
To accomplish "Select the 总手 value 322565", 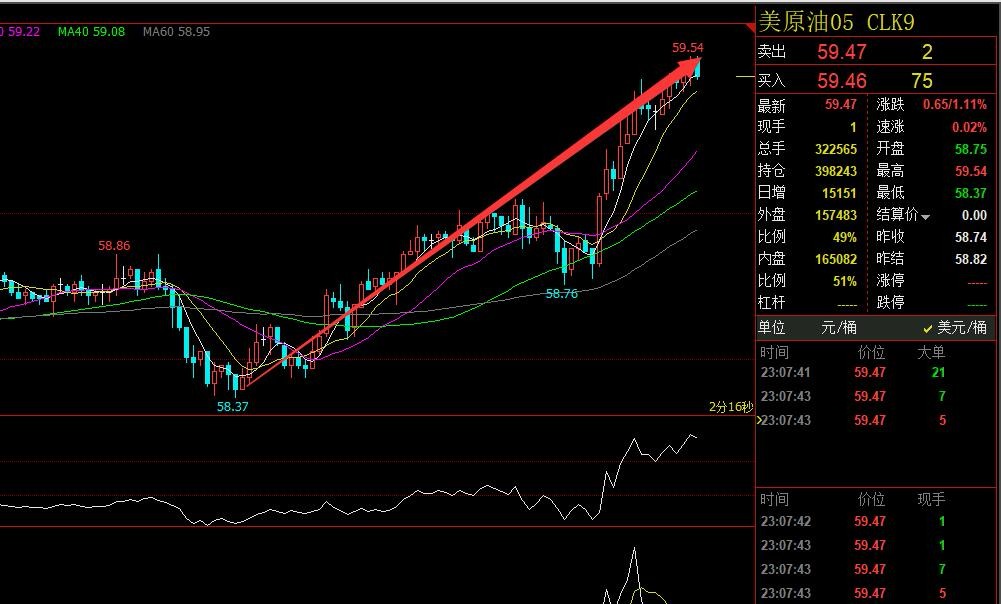I will [836, 149].
